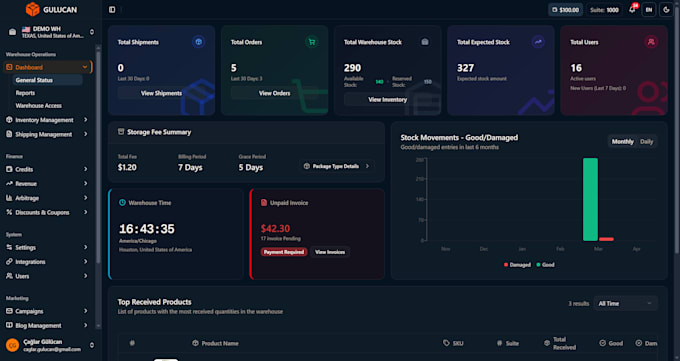Expand the Shipping Management chevron
Image resolution: width=680 pixels, height=361 pixels.
point(85,134)
